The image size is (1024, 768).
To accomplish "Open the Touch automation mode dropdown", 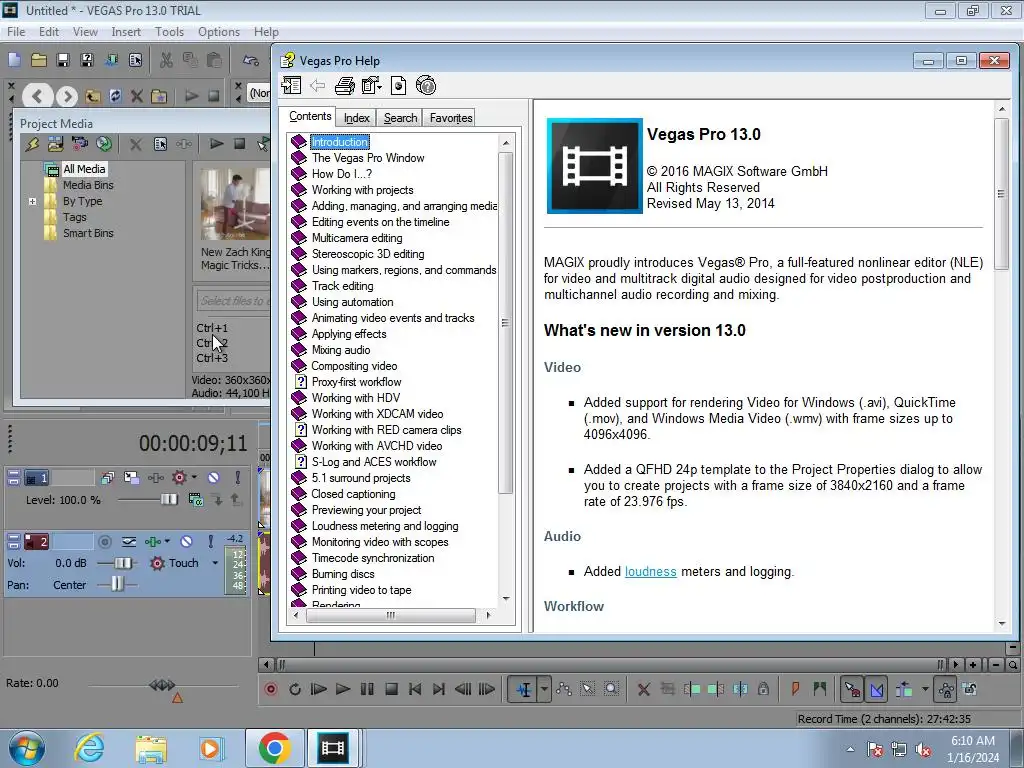I will [215, 563].
